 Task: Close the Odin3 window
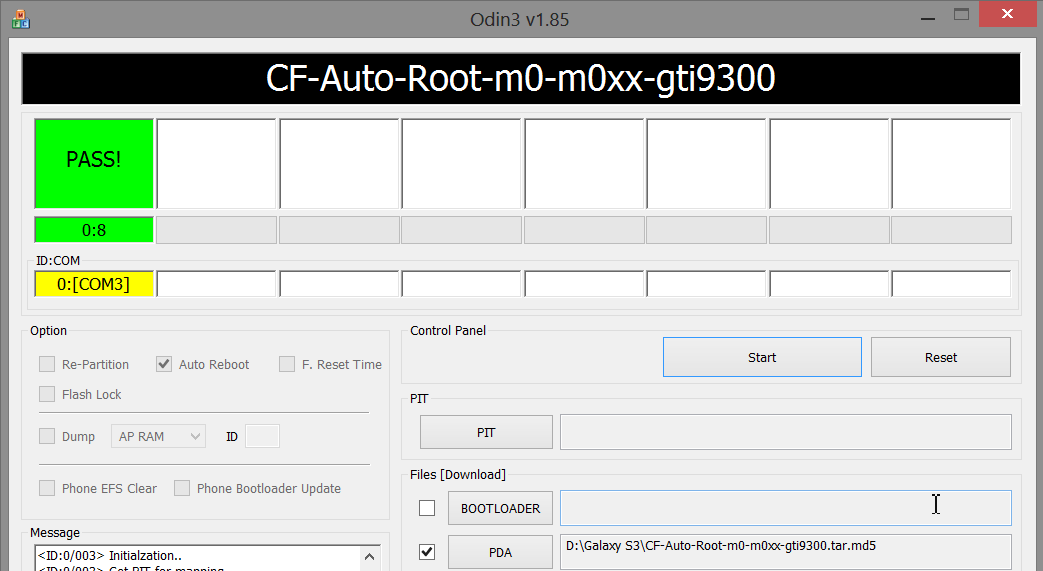[1007, 14]
